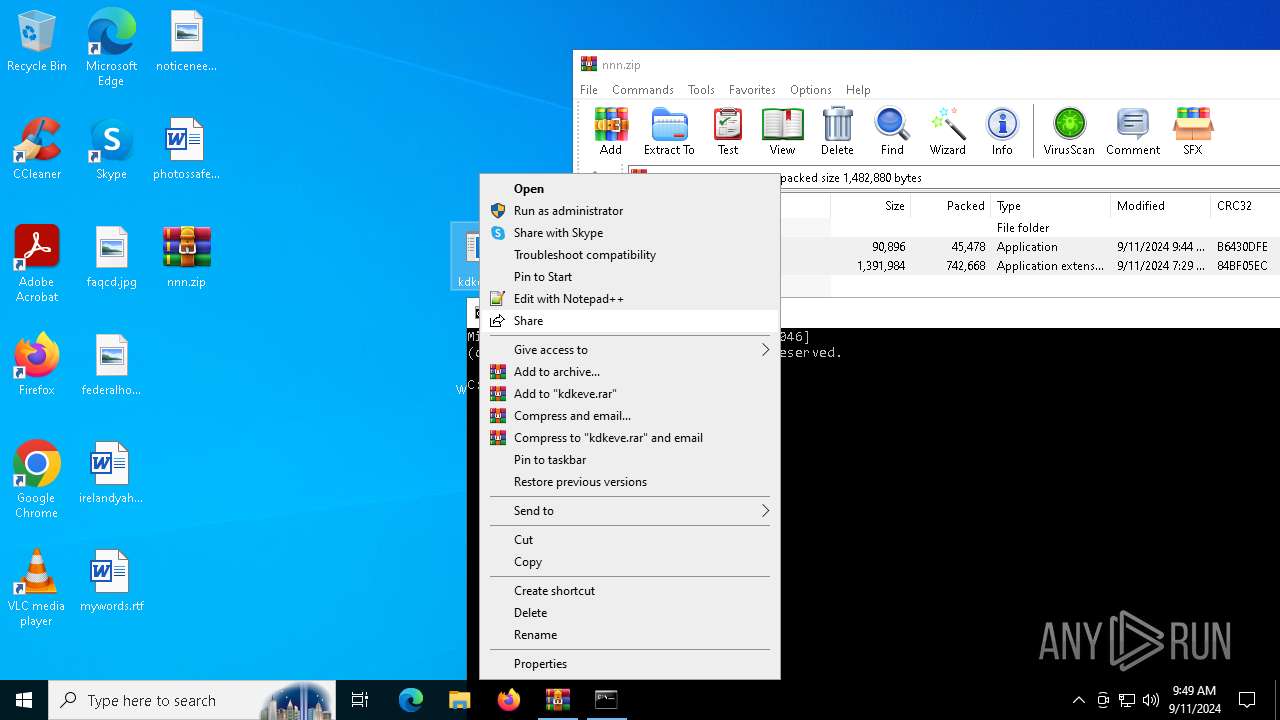This screenshot has height=720, width=1280.
Task: Select Troubleshoot compatibility
Action: tap(630, 255)
